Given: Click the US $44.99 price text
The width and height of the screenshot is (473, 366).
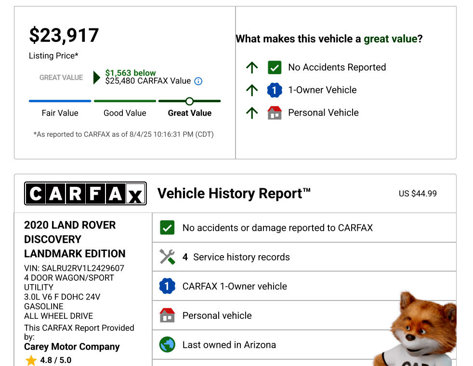Looking at the screenshot, I should pyautogui.click(x=418, y=194).
